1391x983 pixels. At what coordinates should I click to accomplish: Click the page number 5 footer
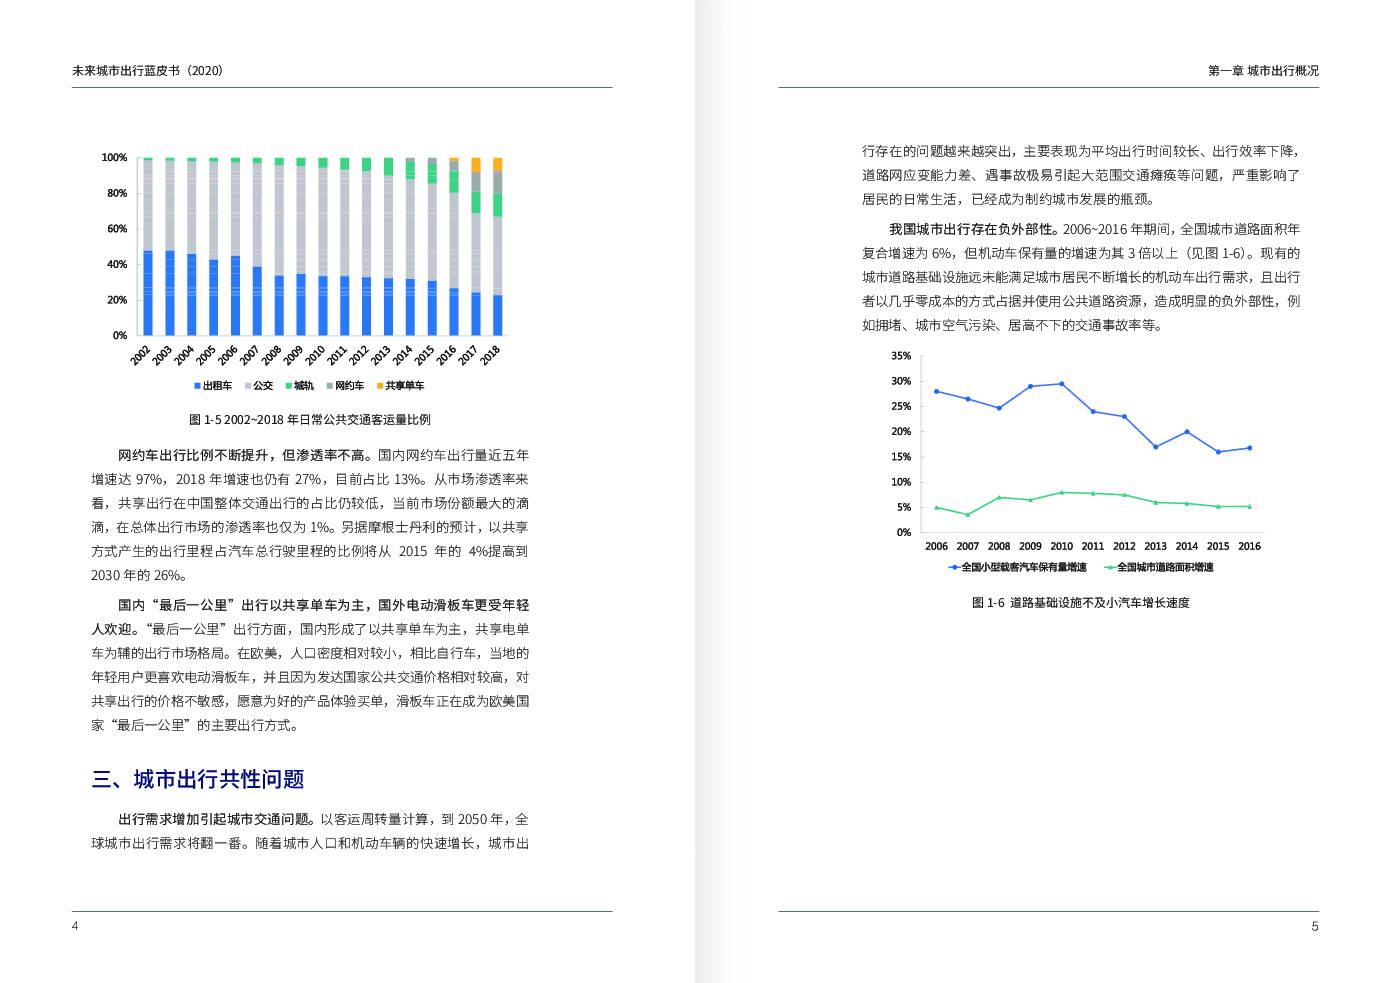click(x=1315, y=927)
